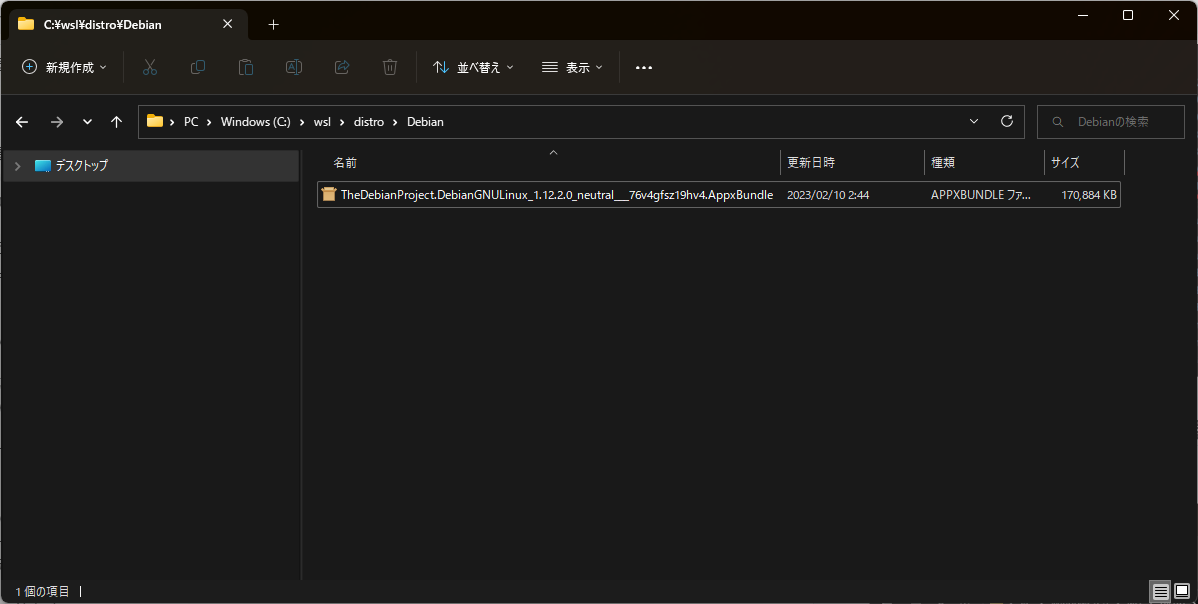Switch to large thumbnails view in status bar

coord(1182,592)
